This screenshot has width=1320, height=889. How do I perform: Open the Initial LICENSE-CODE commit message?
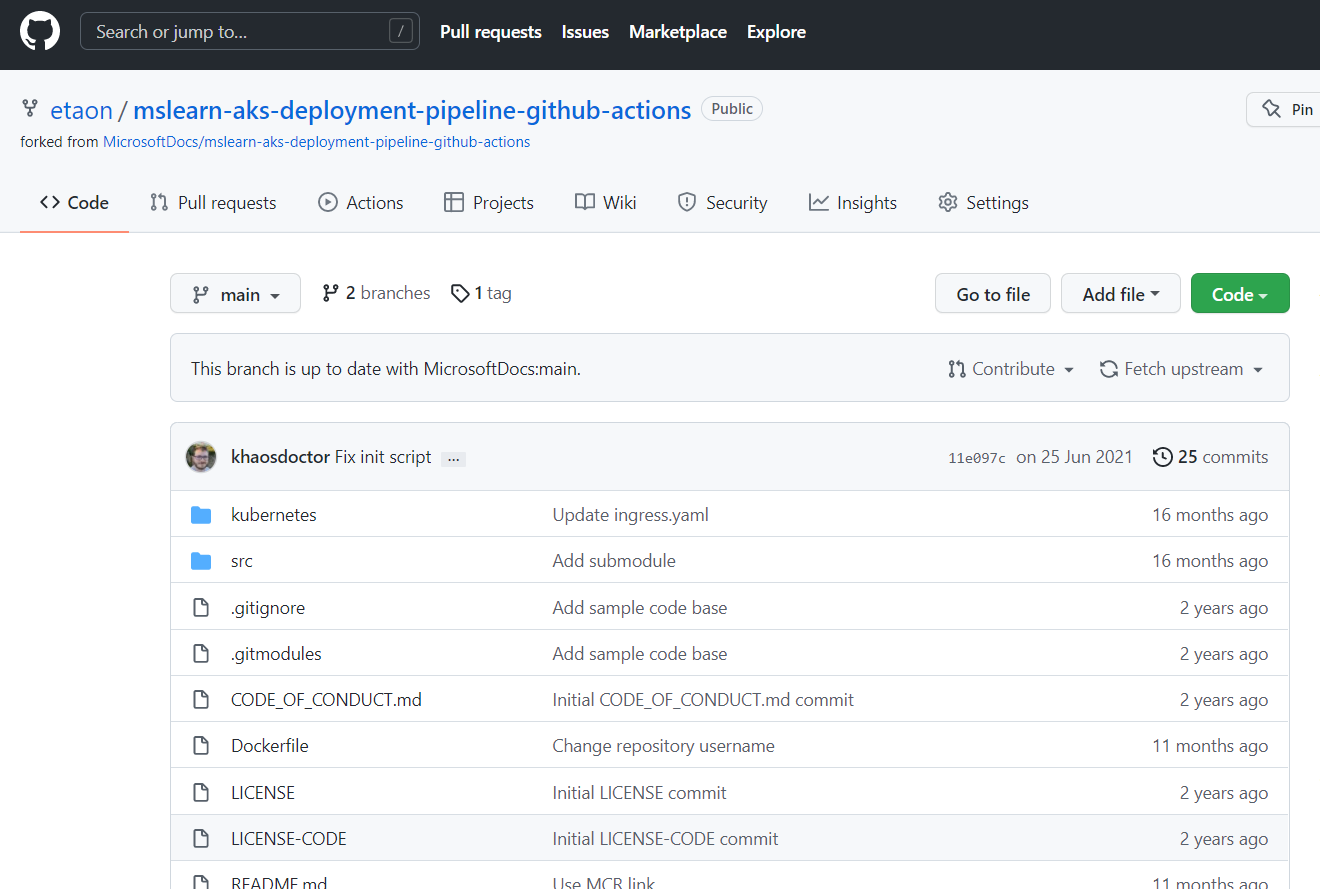pos(666,839)
